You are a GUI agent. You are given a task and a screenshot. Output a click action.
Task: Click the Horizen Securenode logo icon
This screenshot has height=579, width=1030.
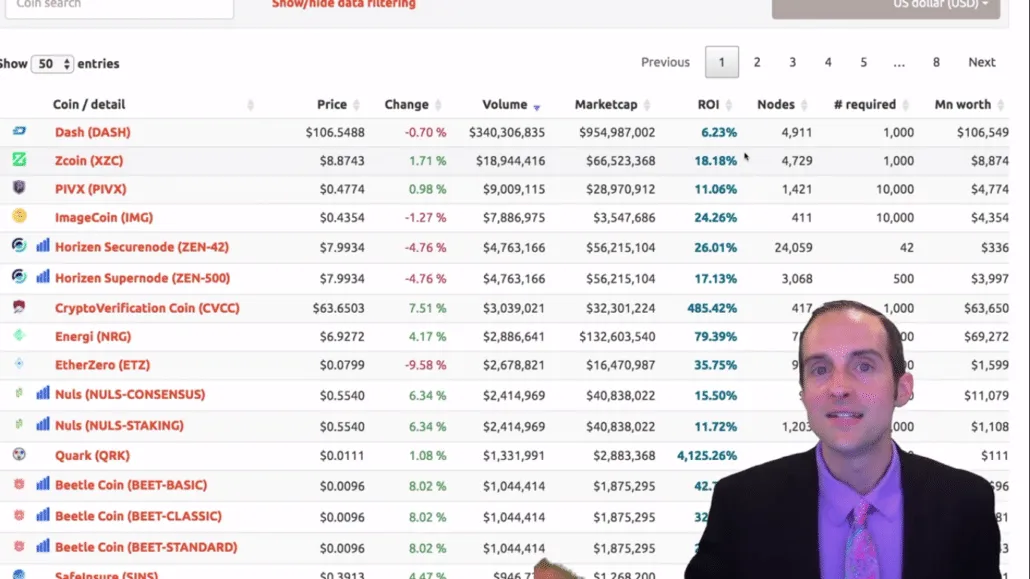point(19,245)
